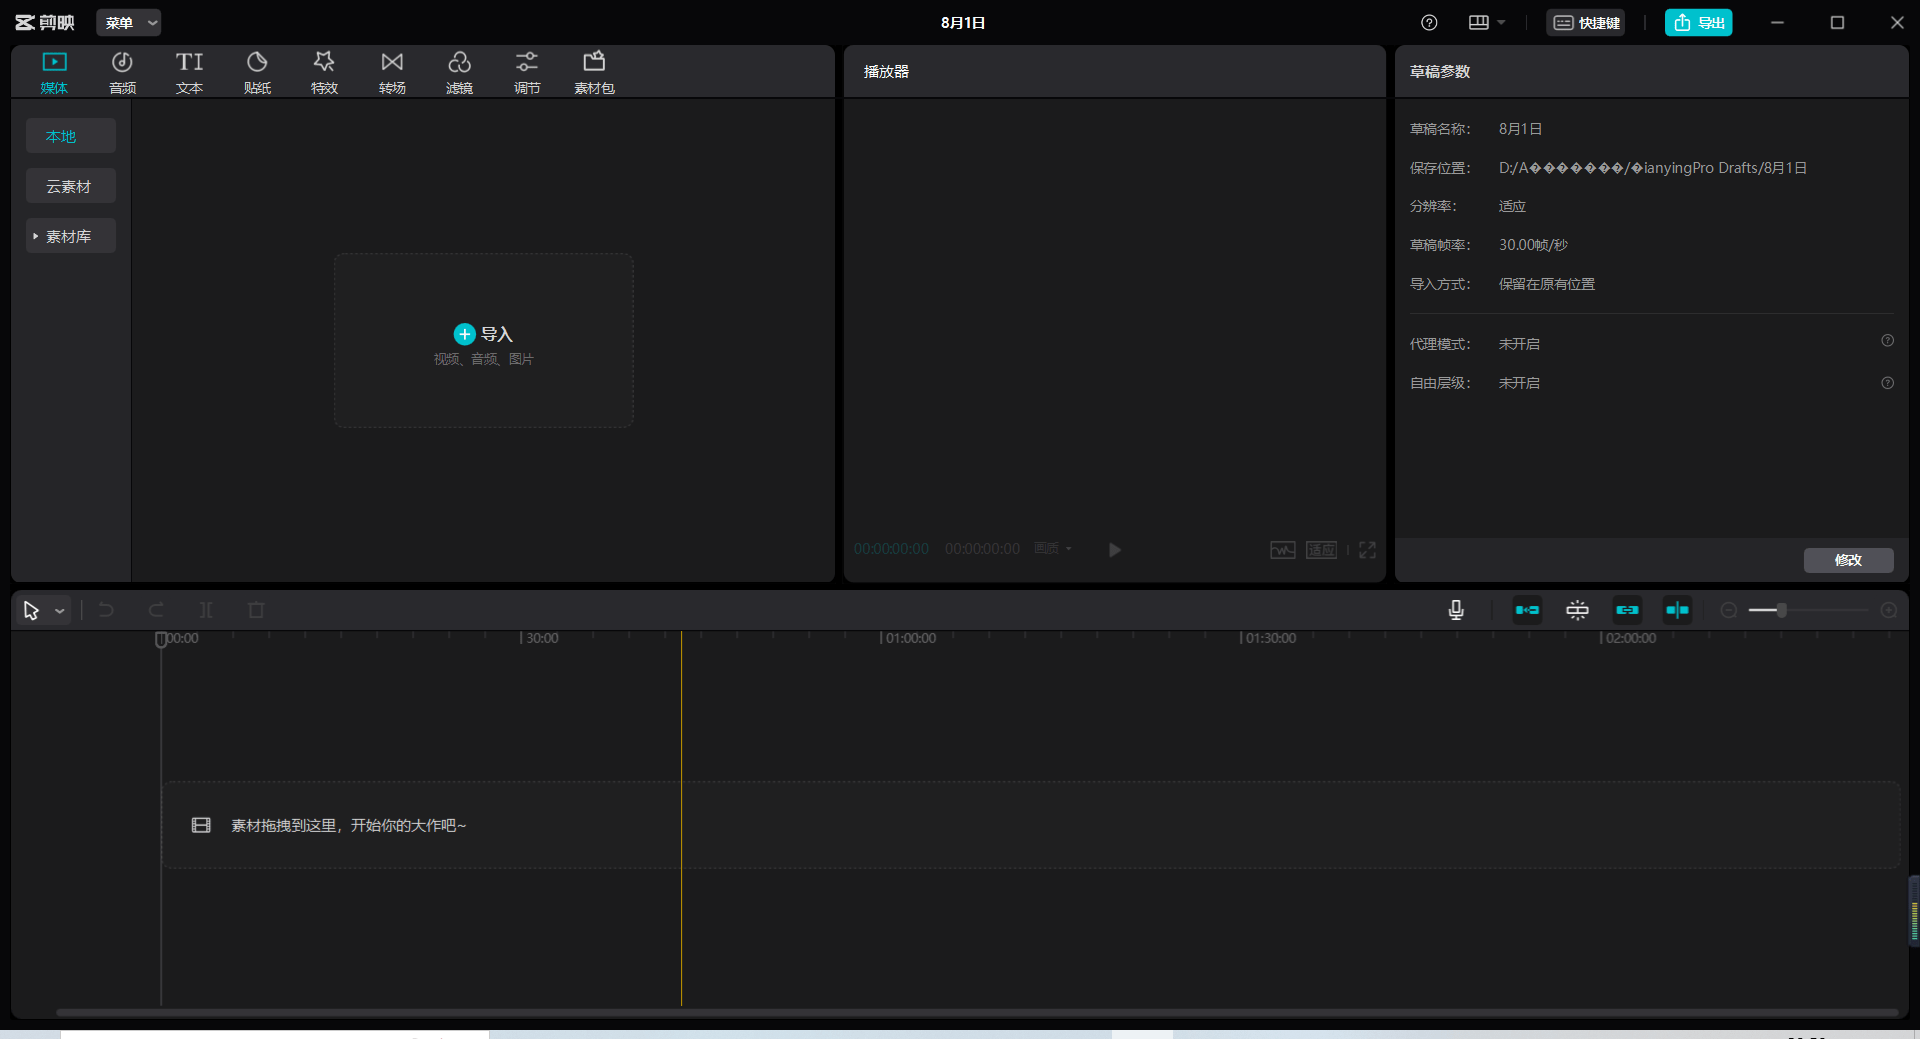The height and width of the screenshot is (1039, 1920).
Task: Open the 素材包 asset pack tab
Action: 594,73
